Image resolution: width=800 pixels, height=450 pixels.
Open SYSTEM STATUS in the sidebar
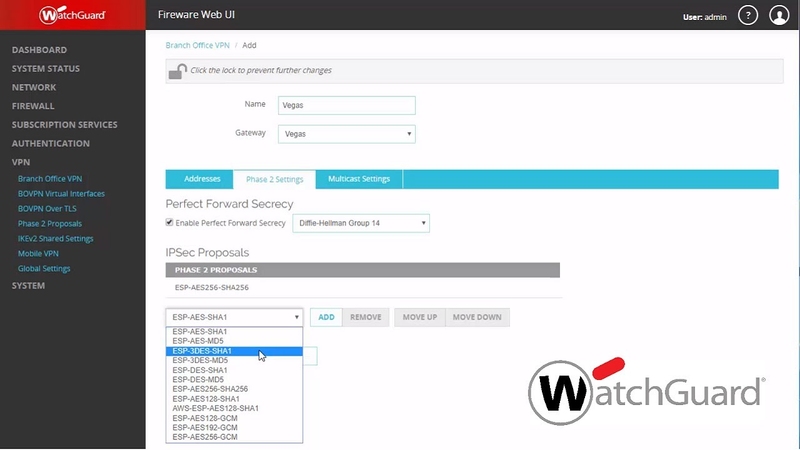46,68
